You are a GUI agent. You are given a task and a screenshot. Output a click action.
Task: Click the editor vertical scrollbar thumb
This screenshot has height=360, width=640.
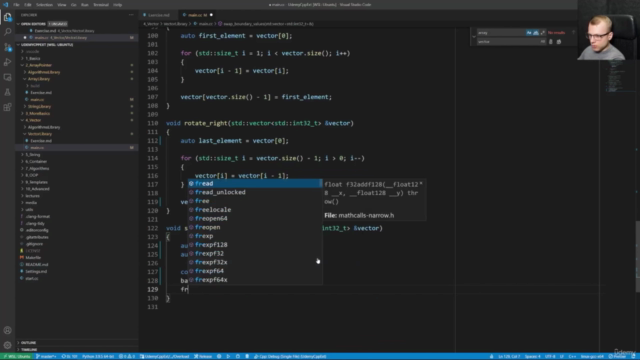tap(638, 256)
